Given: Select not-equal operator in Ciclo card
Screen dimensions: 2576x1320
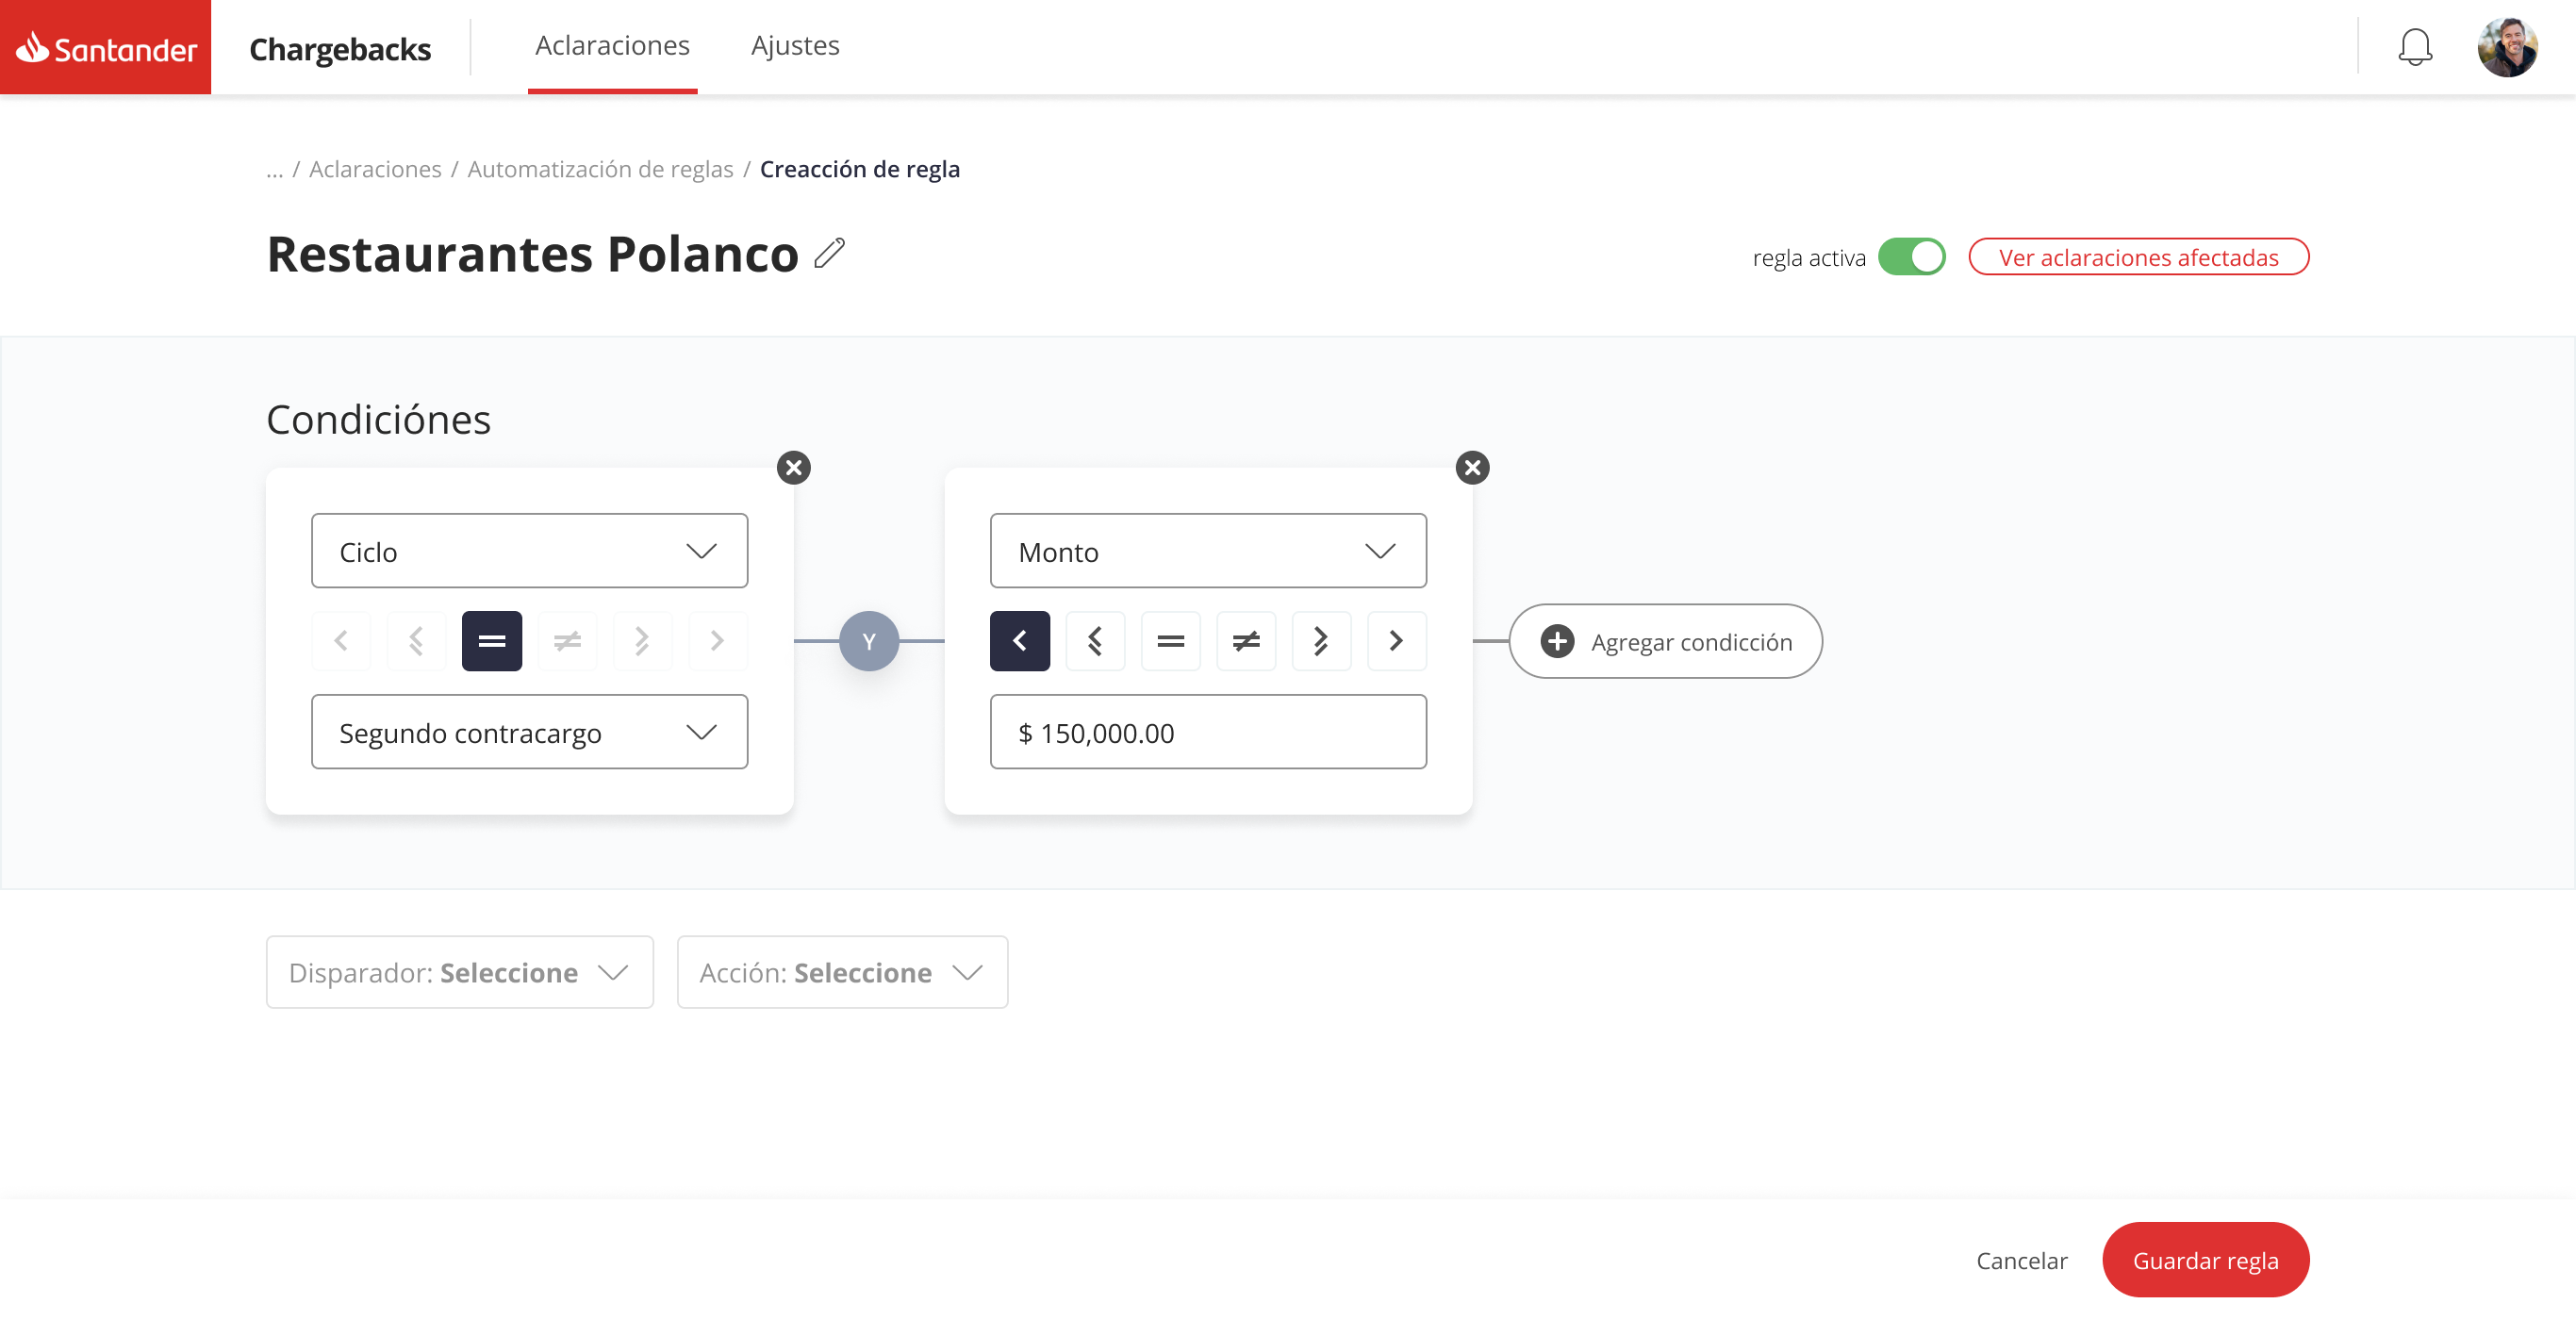Looking at the screenshot, I should point(567,640).
